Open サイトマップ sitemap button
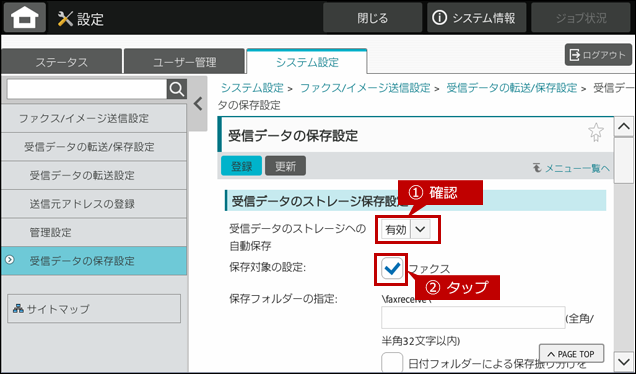This screenshot has height=374, width=636. coord(94,309)
